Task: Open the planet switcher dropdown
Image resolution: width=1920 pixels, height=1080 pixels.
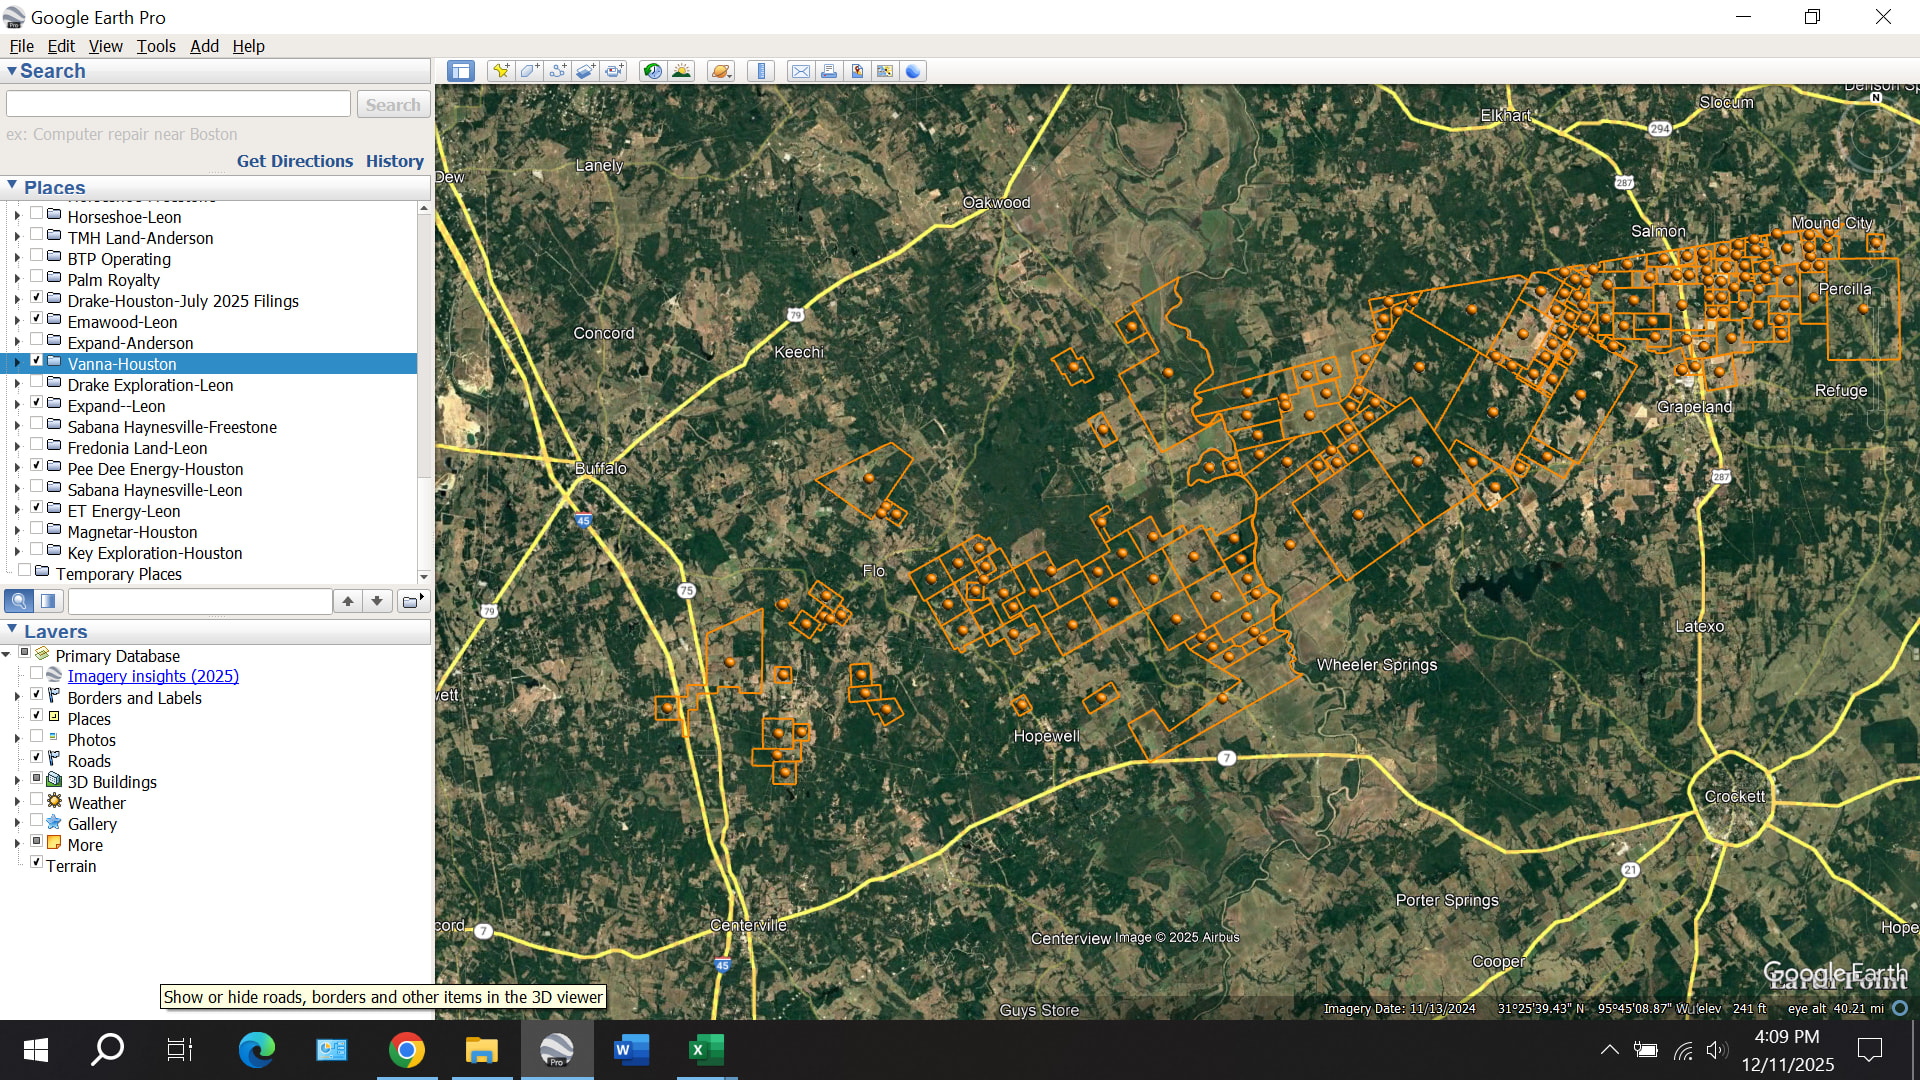Action: [x=721, y=71]
